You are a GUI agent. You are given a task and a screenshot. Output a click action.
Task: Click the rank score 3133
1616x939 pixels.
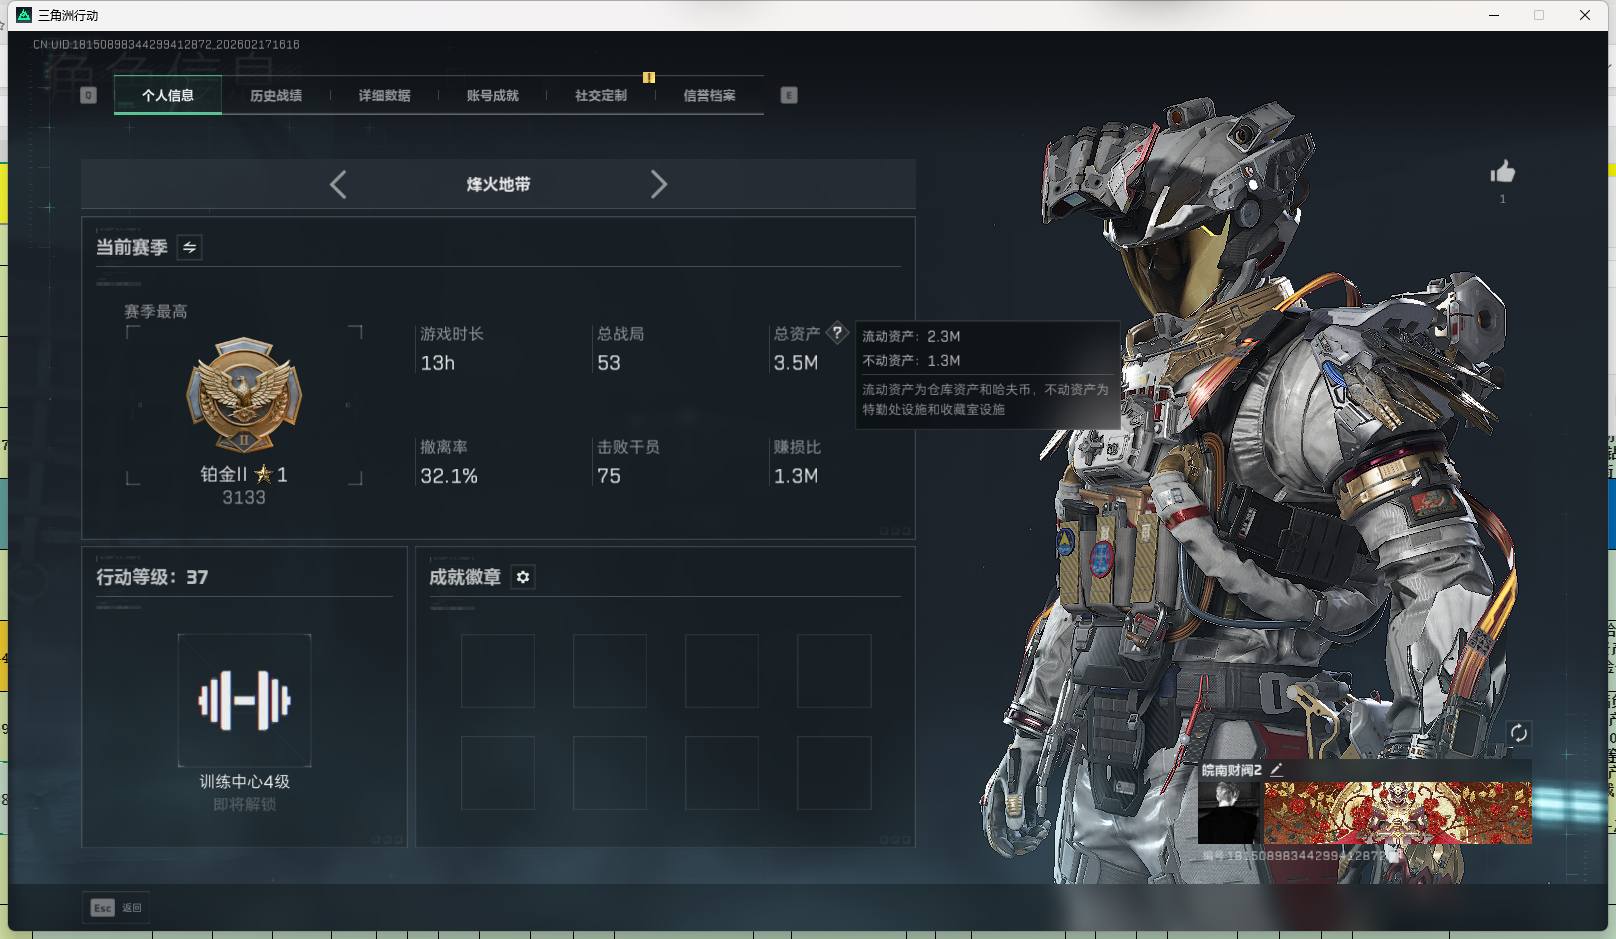(x=244, y=498)
